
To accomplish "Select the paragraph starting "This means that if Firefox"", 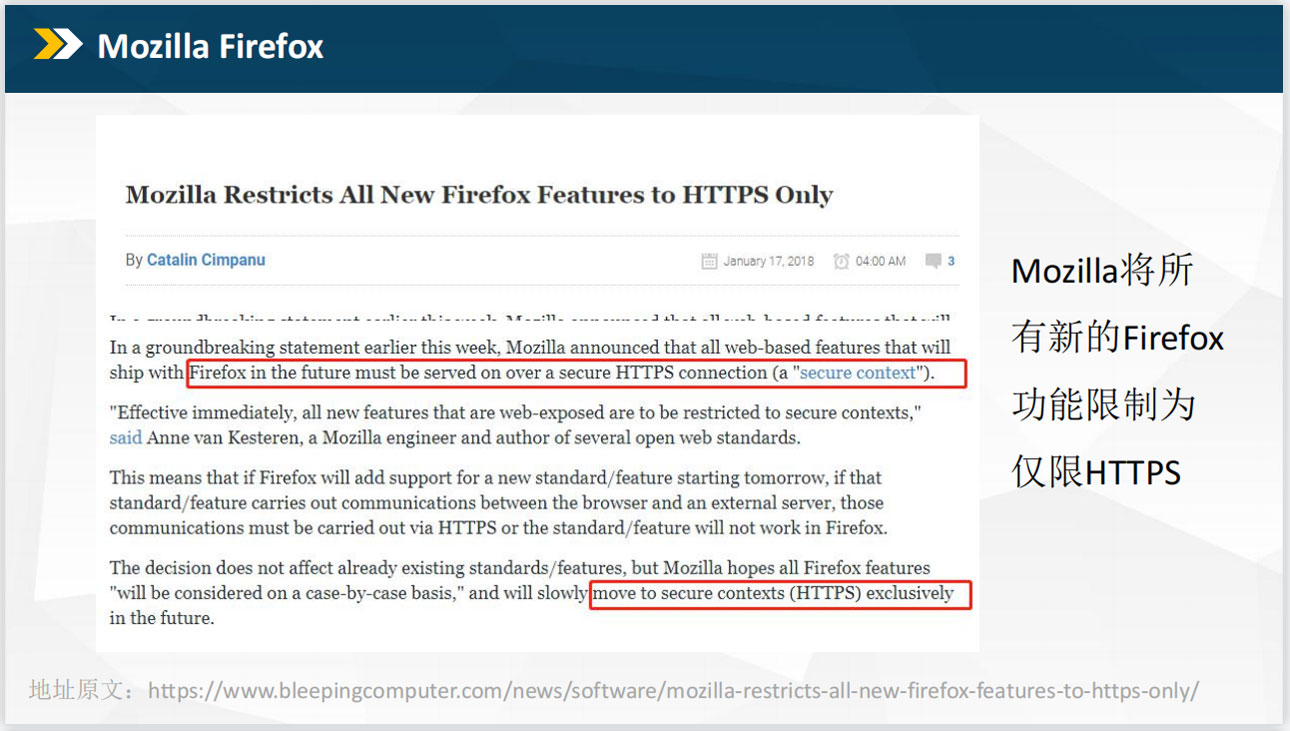I will click(498, 502).
